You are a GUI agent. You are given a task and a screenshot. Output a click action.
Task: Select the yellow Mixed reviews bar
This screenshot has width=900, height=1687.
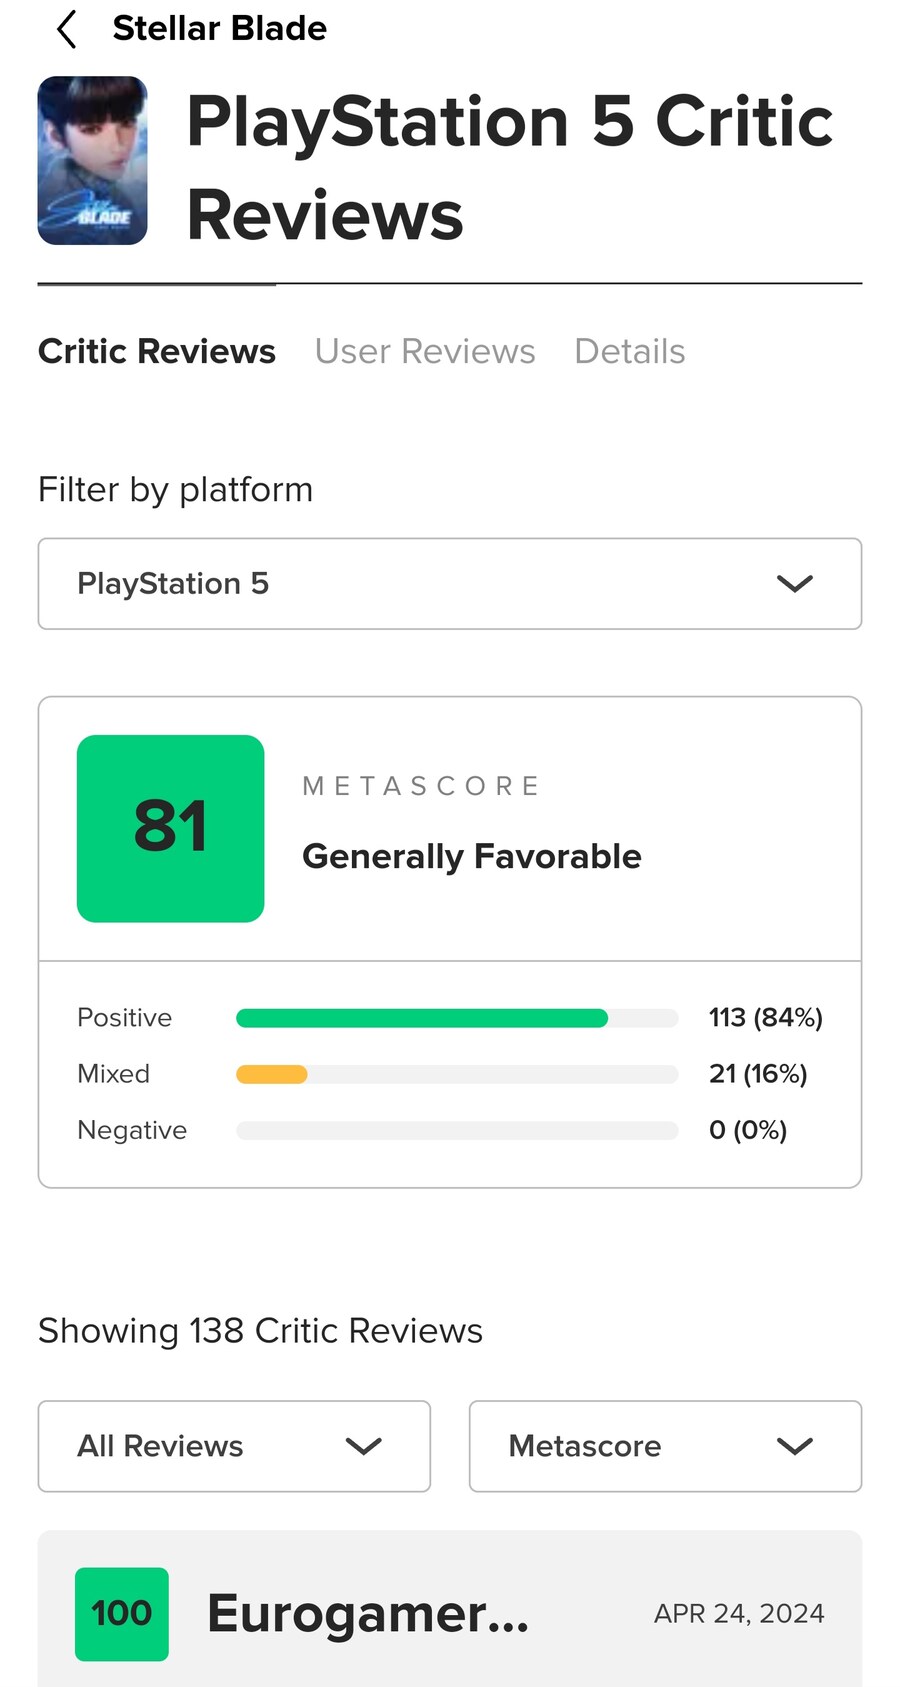[x=271, y=1075]
